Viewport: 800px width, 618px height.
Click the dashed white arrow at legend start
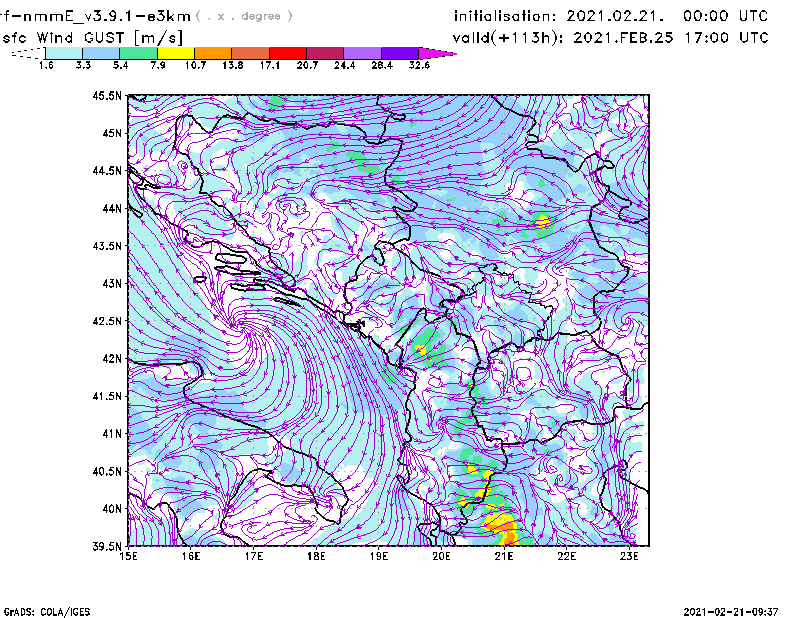(28, 53)
